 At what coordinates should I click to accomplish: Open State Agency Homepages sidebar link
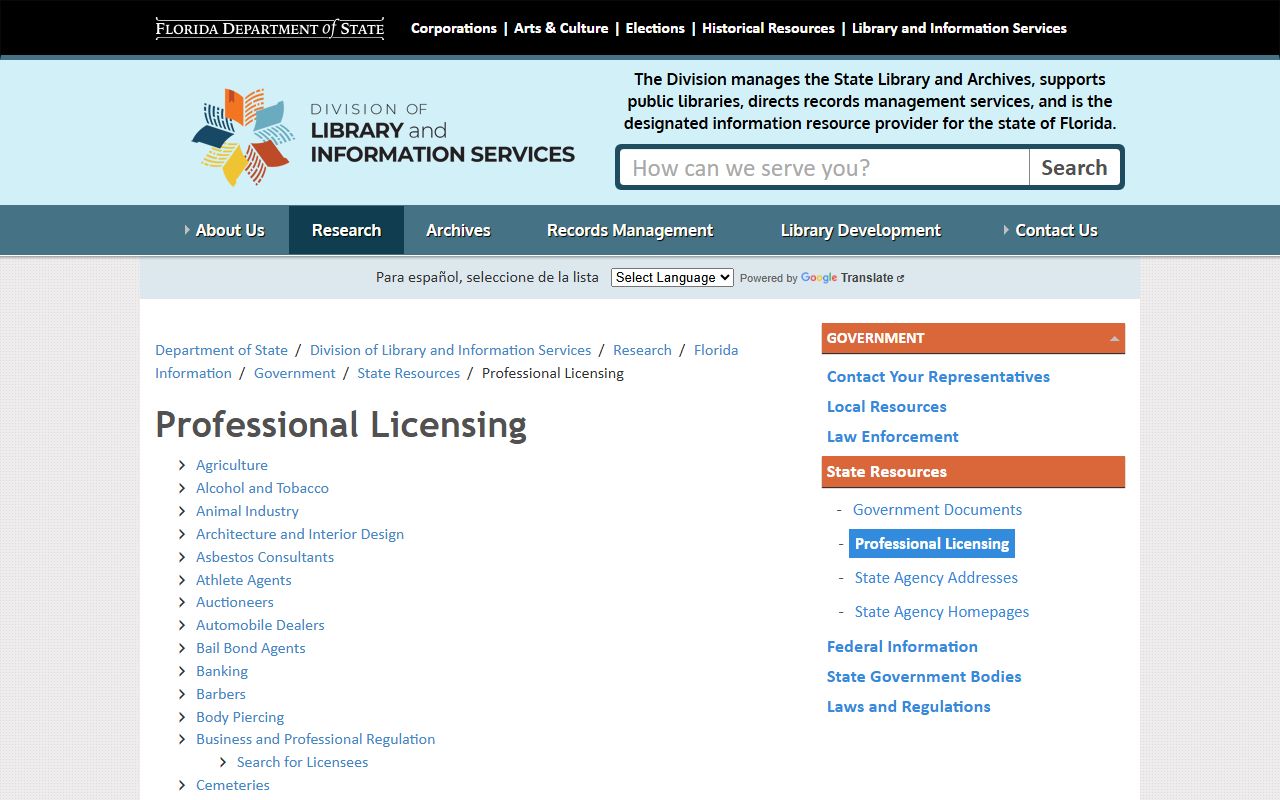[x=941, y=612]
